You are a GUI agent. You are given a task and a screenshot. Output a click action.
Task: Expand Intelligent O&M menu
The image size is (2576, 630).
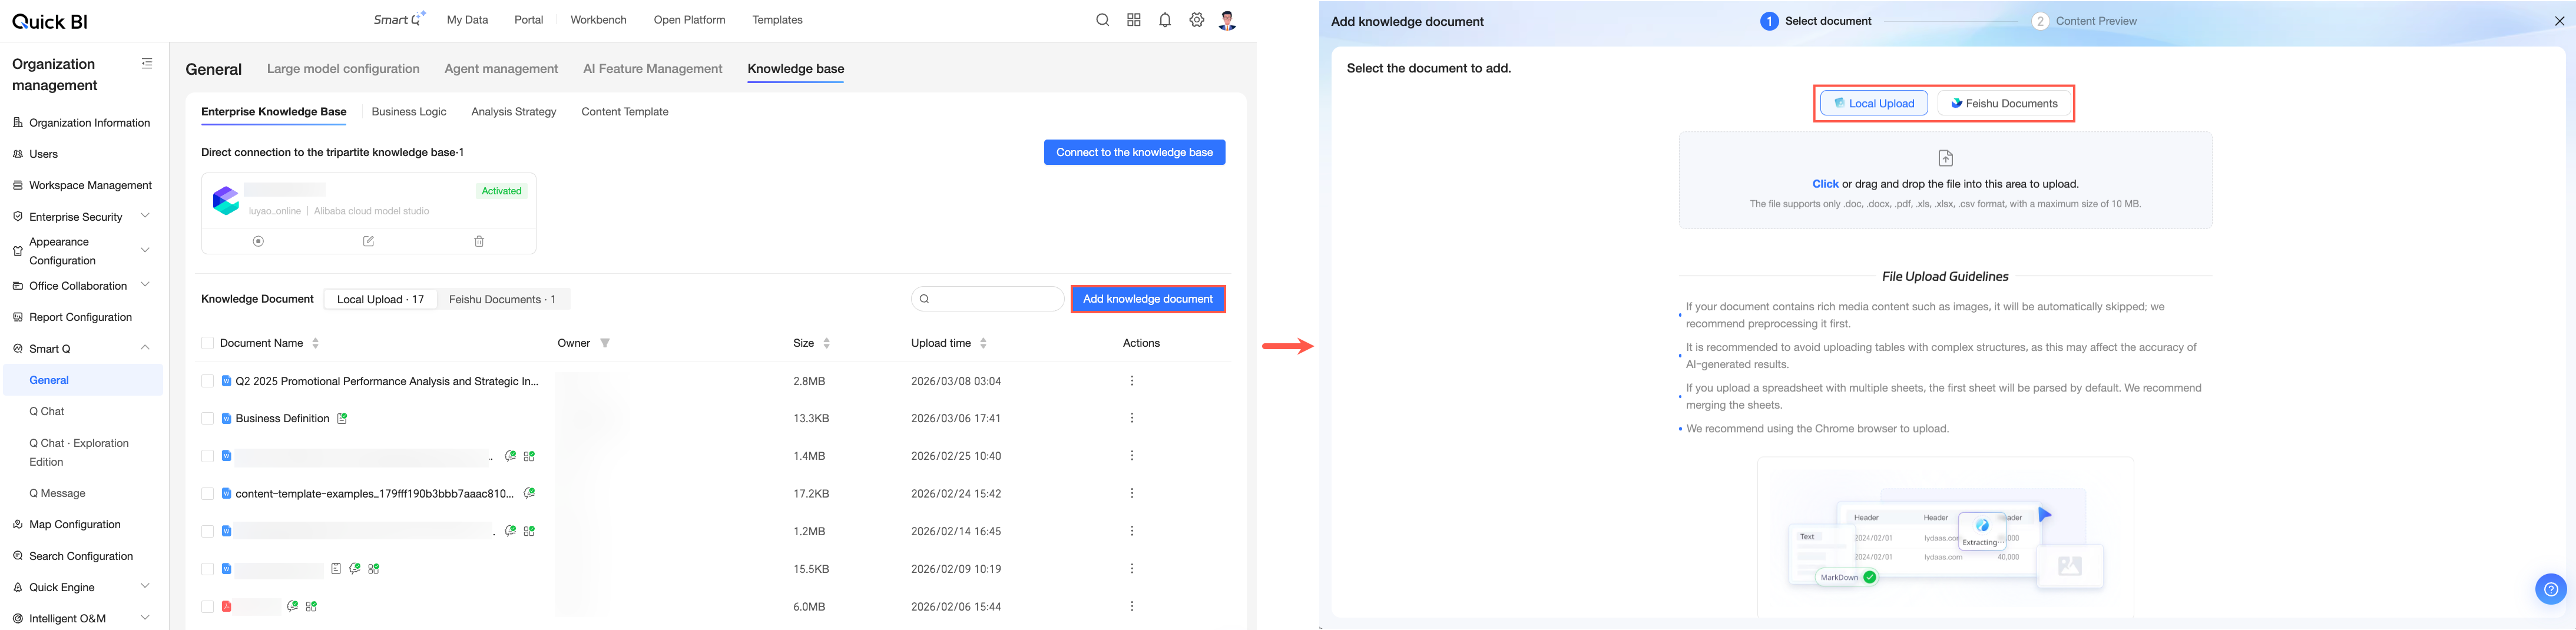(145, 617)
